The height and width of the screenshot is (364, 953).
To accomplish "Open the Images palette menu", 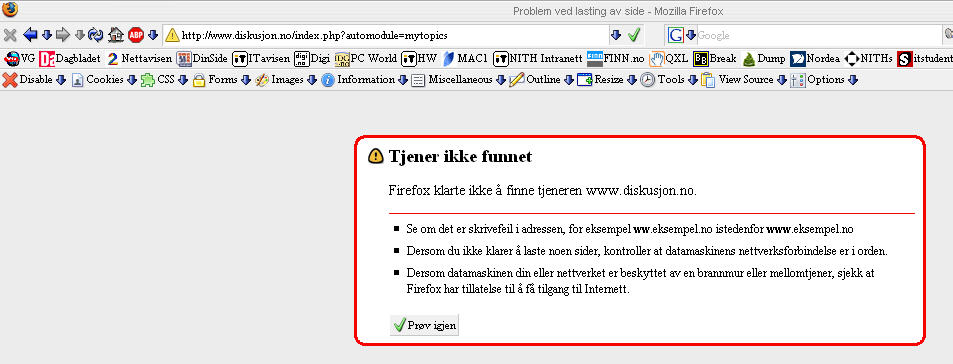I will [279, 80].
